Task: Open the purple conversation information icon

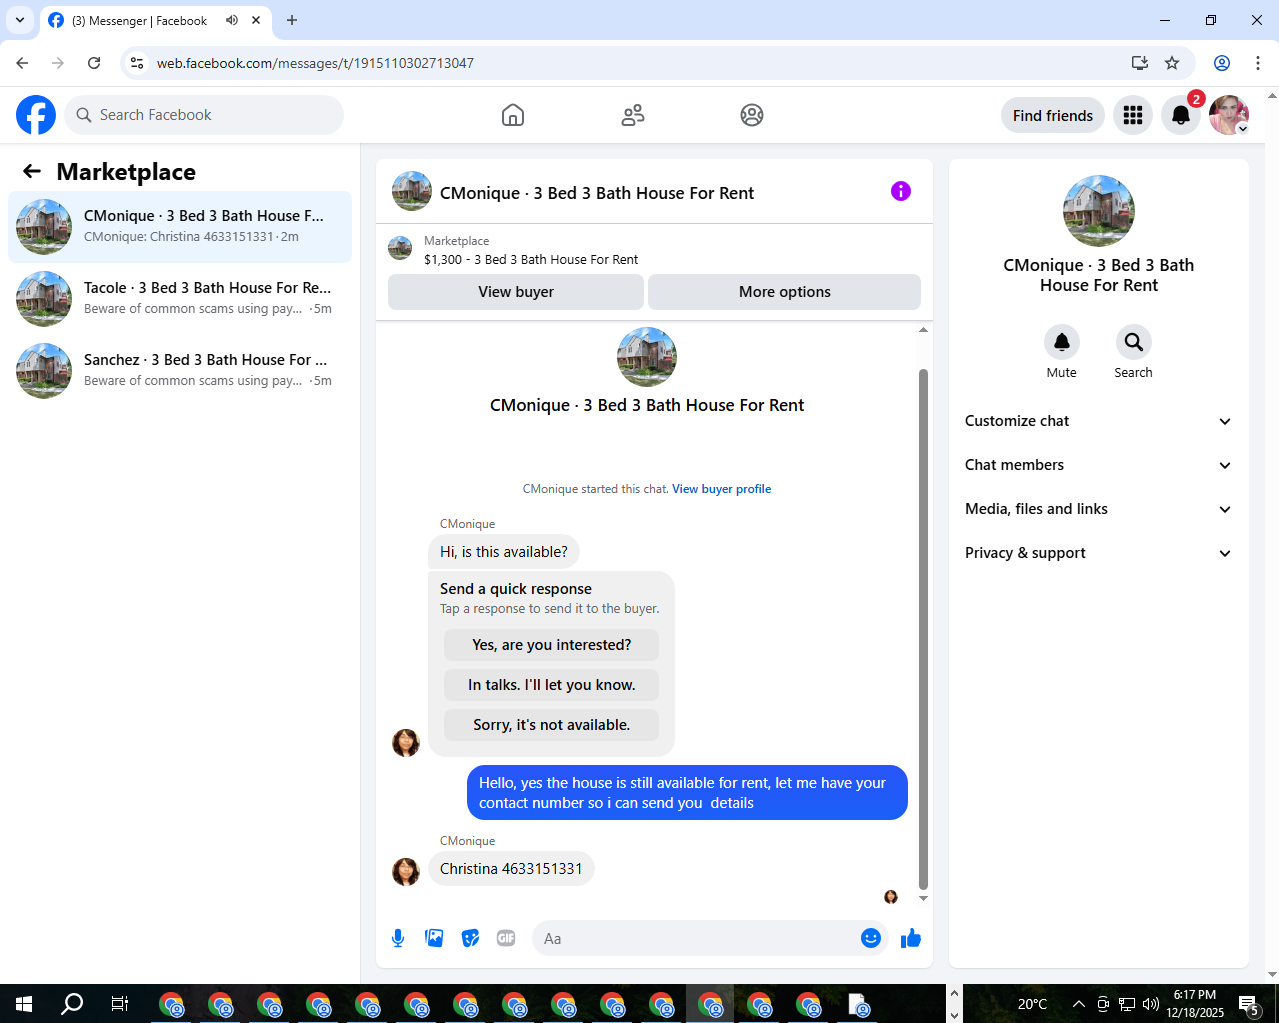Action: tap(901, 191)
